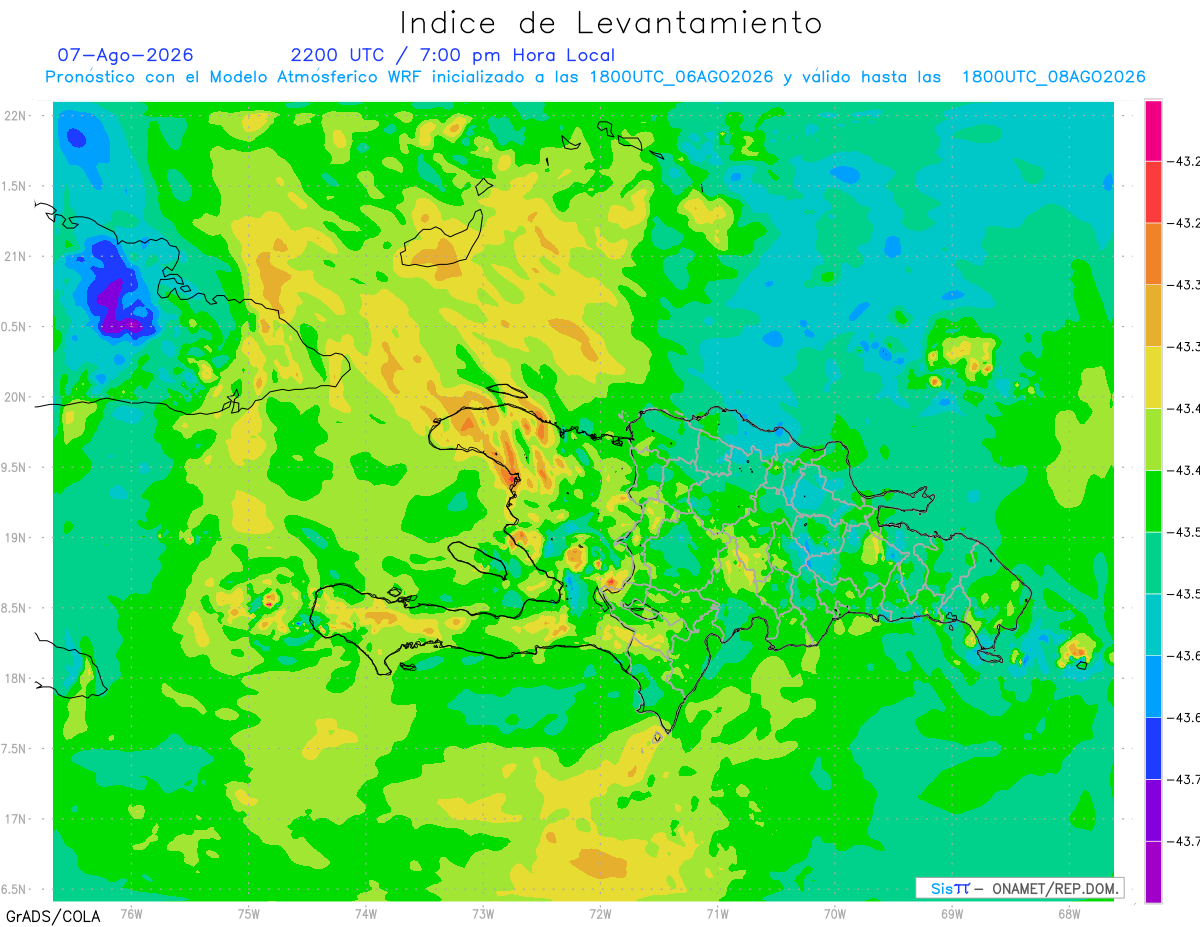Image resolution: width=1200 pixels, height=927 pixels.
Task: Click the '68W' longitude label
Action: tap(1068, 914)
